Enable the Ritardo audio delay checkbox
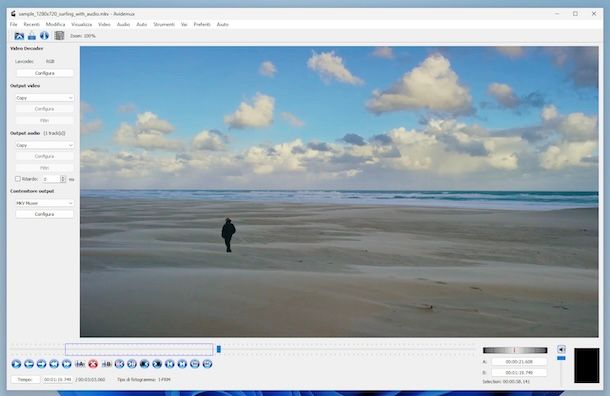 18,179
